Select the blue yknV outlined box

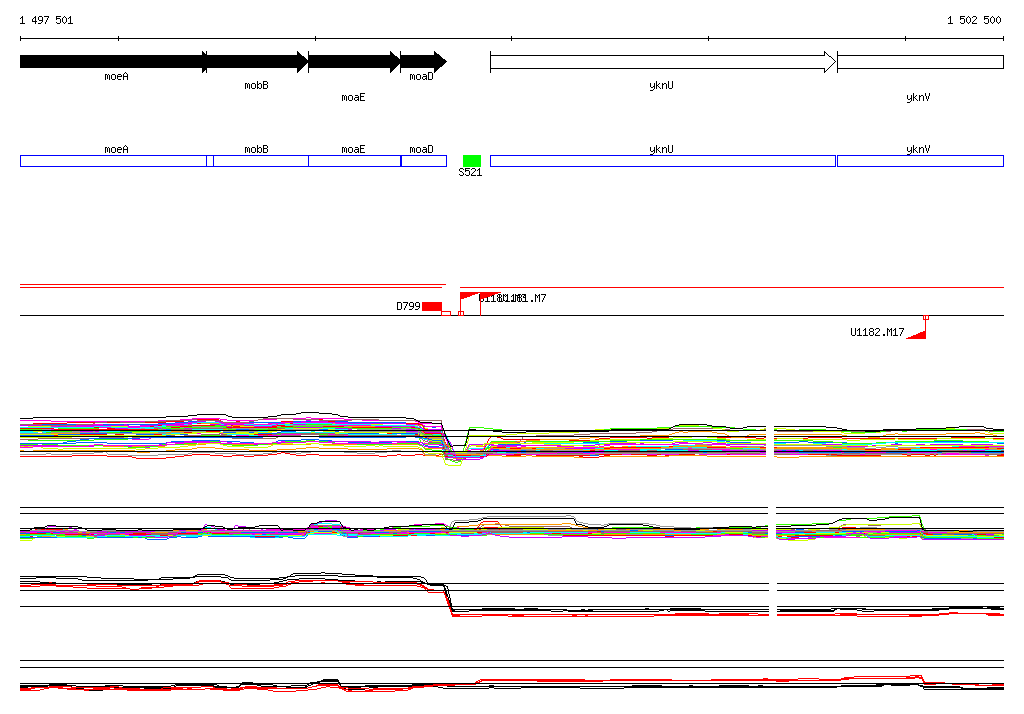[920, 161]
